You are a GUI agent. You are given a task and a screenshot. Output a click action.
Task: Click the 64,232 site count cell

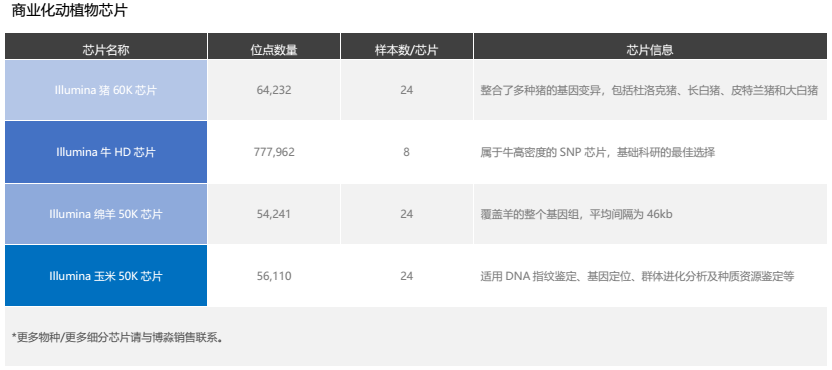tap(274, 90)
